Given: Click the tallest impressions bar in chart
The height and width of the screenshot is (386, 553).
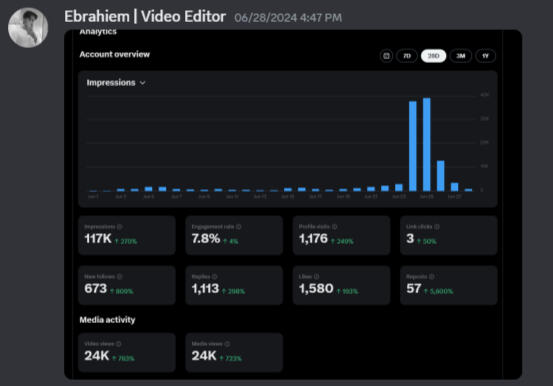Looking at the screenshot, I should point(427,145).
